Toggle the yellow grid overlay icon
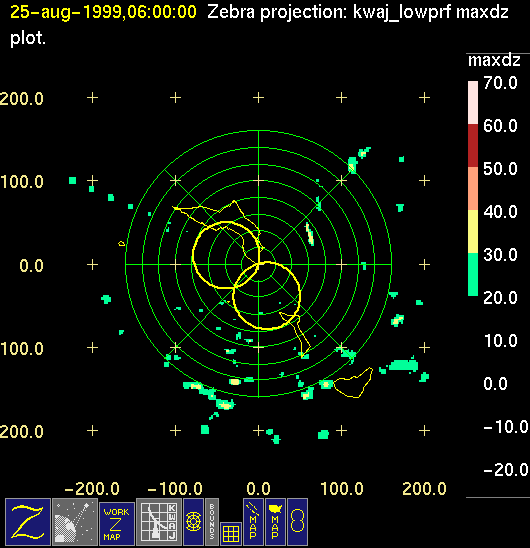This screenshot has height=548, width=530. tap(231, 534)
